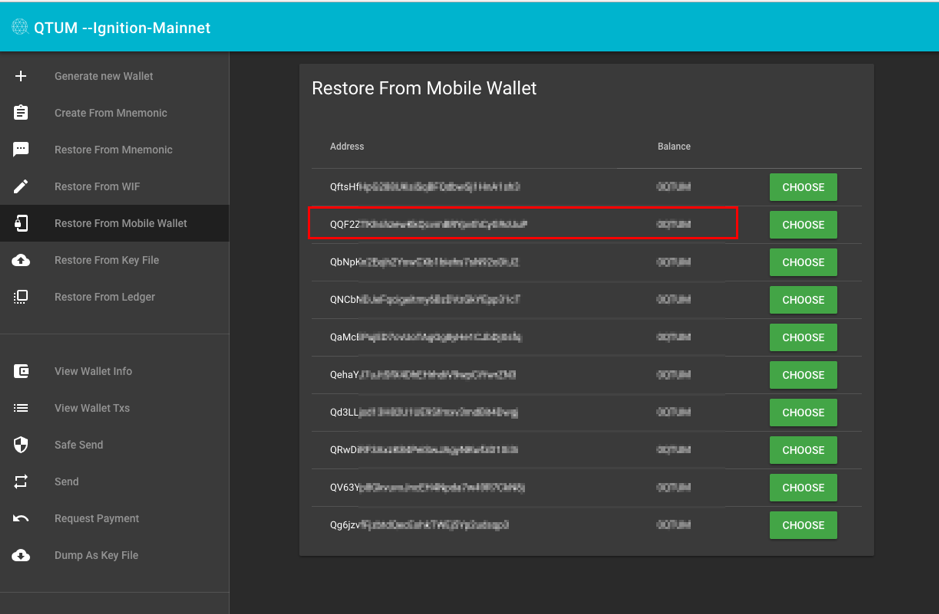
Task: Click the chat bubble icon for Restore From Mnemonic
Action: tap(21, 149)
